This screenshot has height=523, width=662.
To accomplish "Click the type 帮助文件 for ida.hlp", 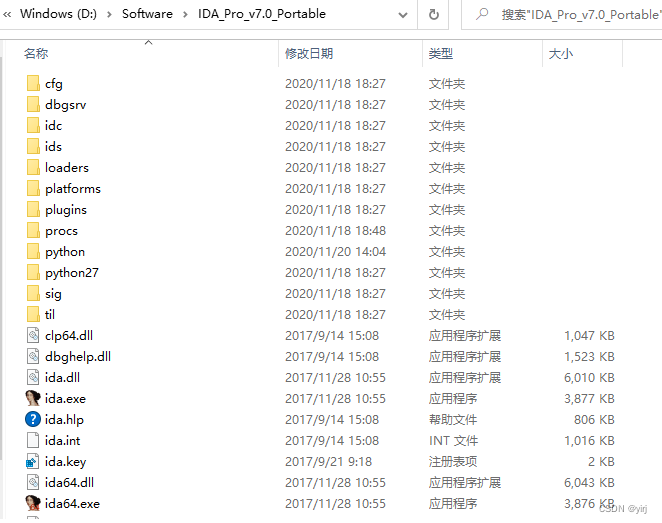I will pyautogui.click(x=453, y=420).
